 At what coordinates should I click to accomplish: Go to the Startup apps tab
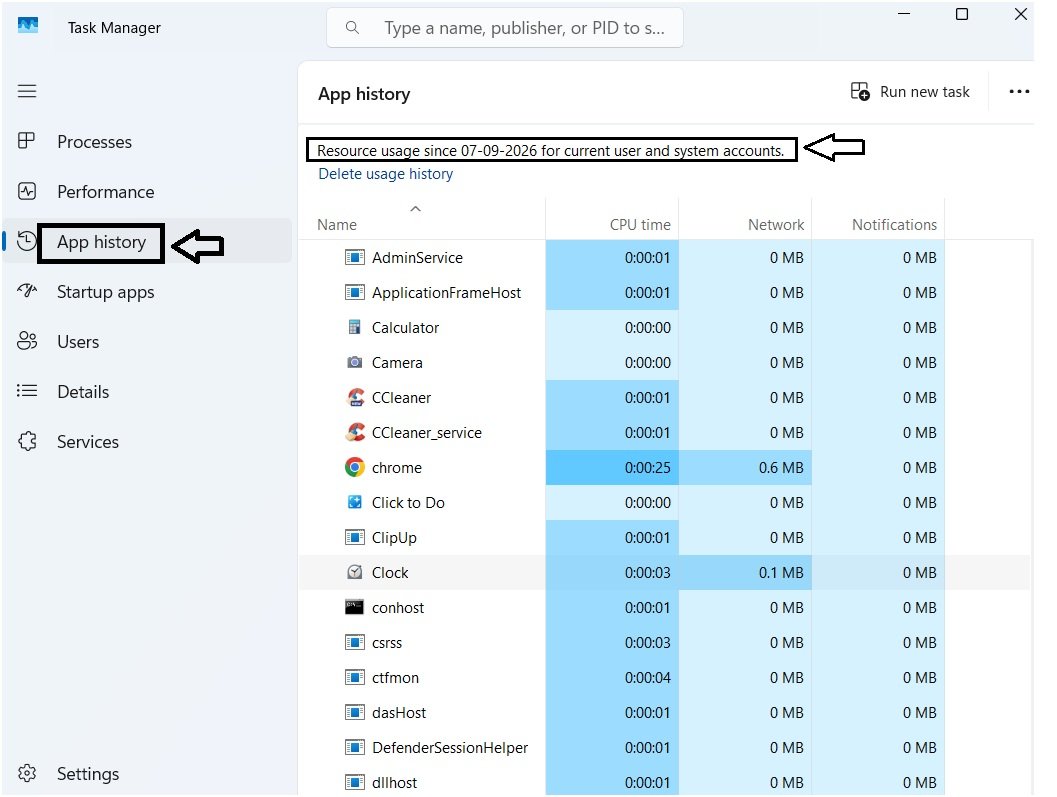[106, 292]
